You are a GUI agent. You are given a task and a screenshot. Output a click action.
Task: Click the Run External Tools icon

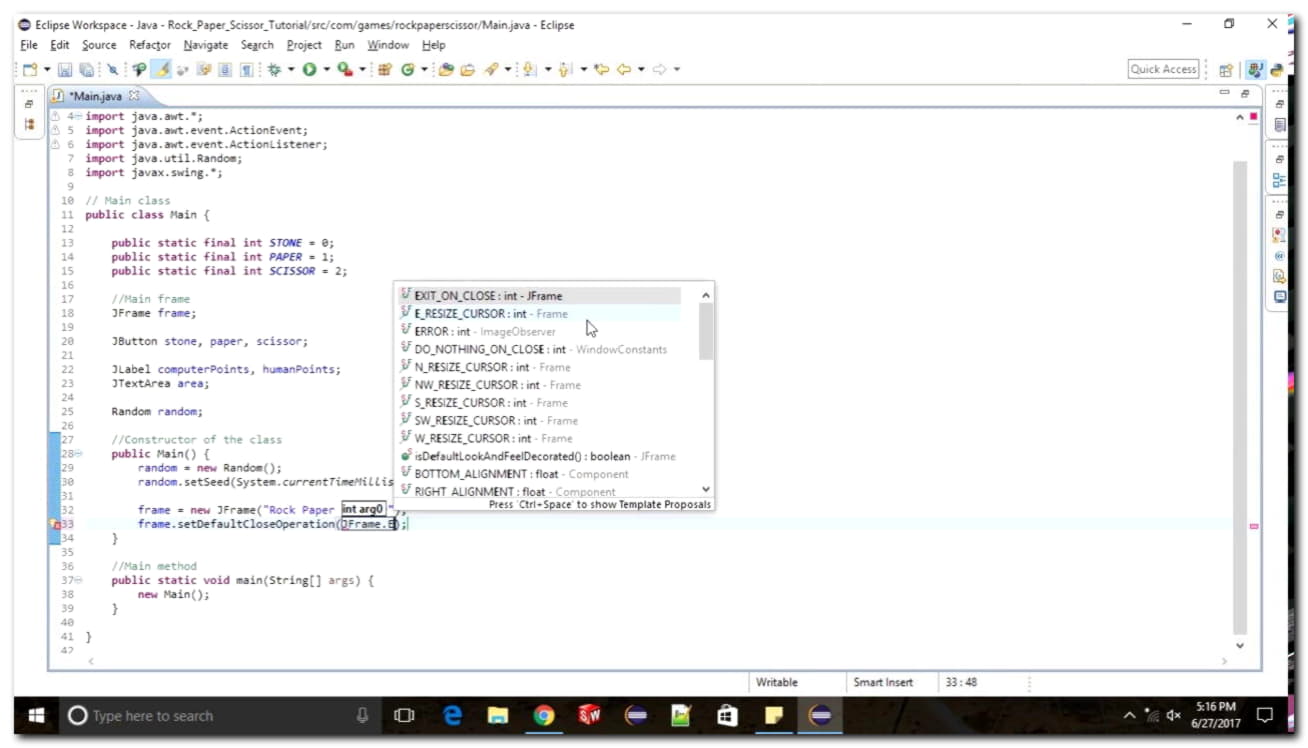pos(344,69)
